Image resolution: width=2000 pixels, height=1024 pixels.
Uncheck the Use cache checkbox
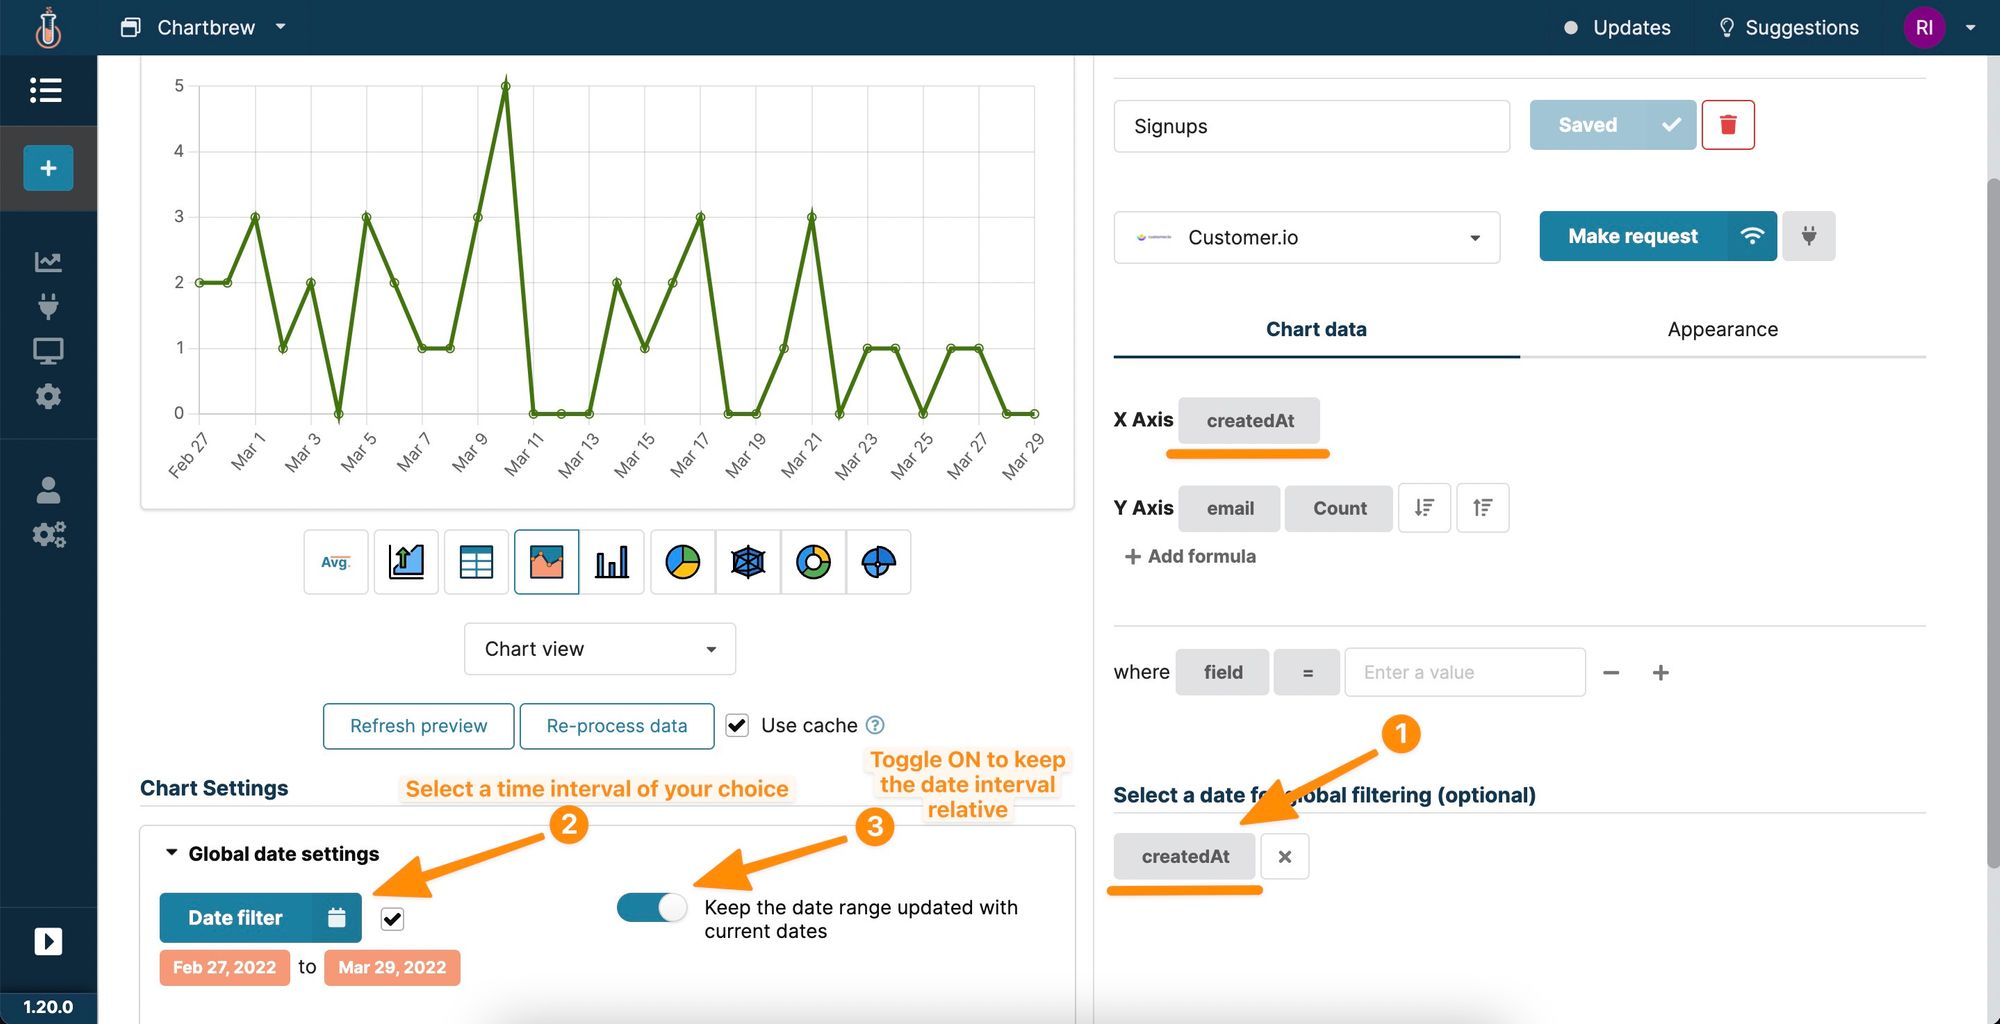coord(737,725)
